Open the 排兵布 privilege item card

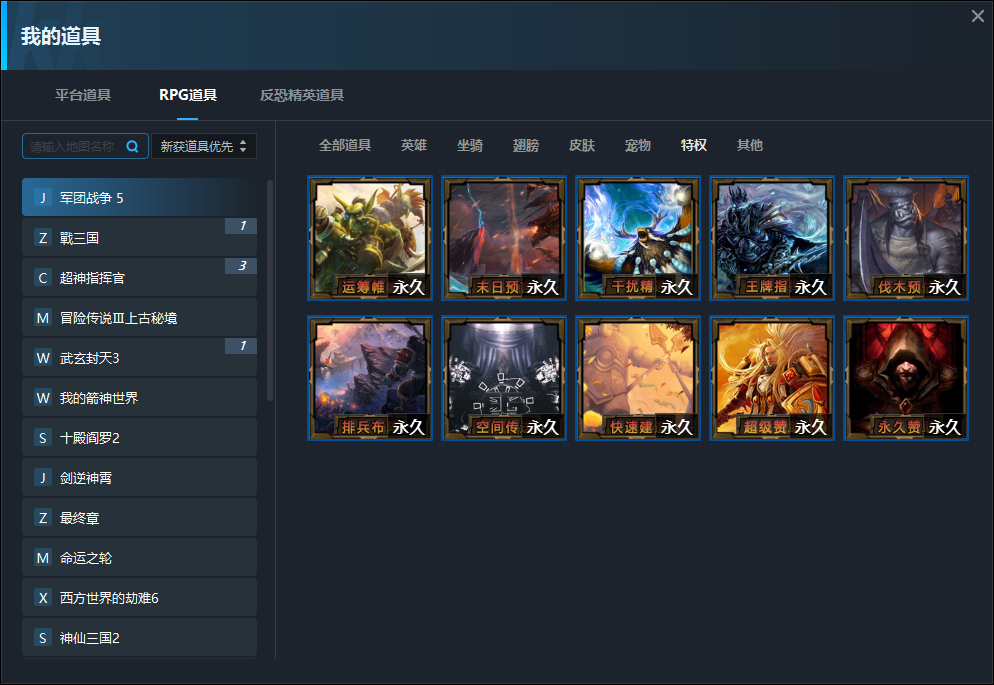pyautogui.click(x=370, y=378)
